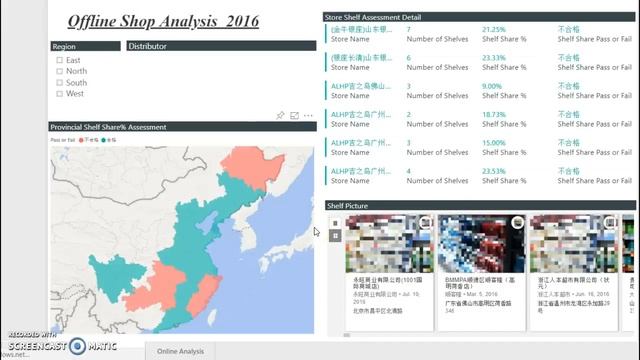The height and width of the screenshot is (360, 640).
Task: Click the Mar. 5, 2016 date on the BMMPA card
Action: (482, 294)
